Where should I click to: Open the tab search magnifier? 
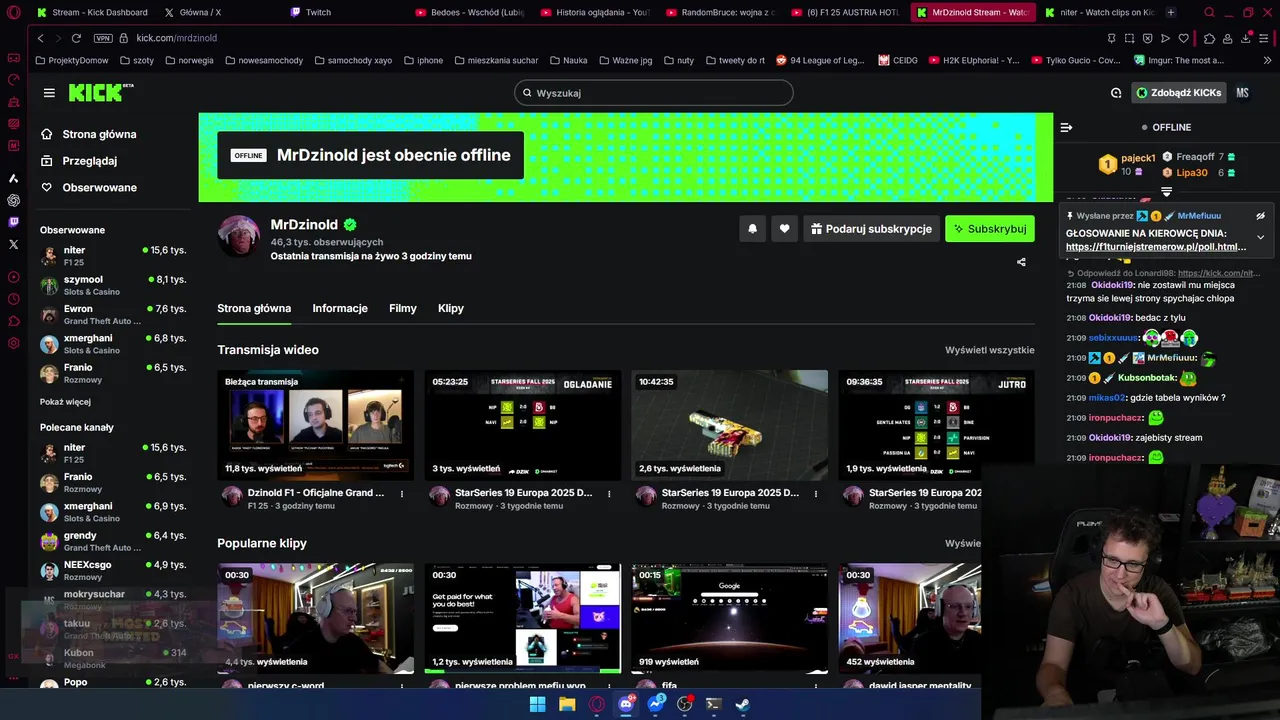1209,12
